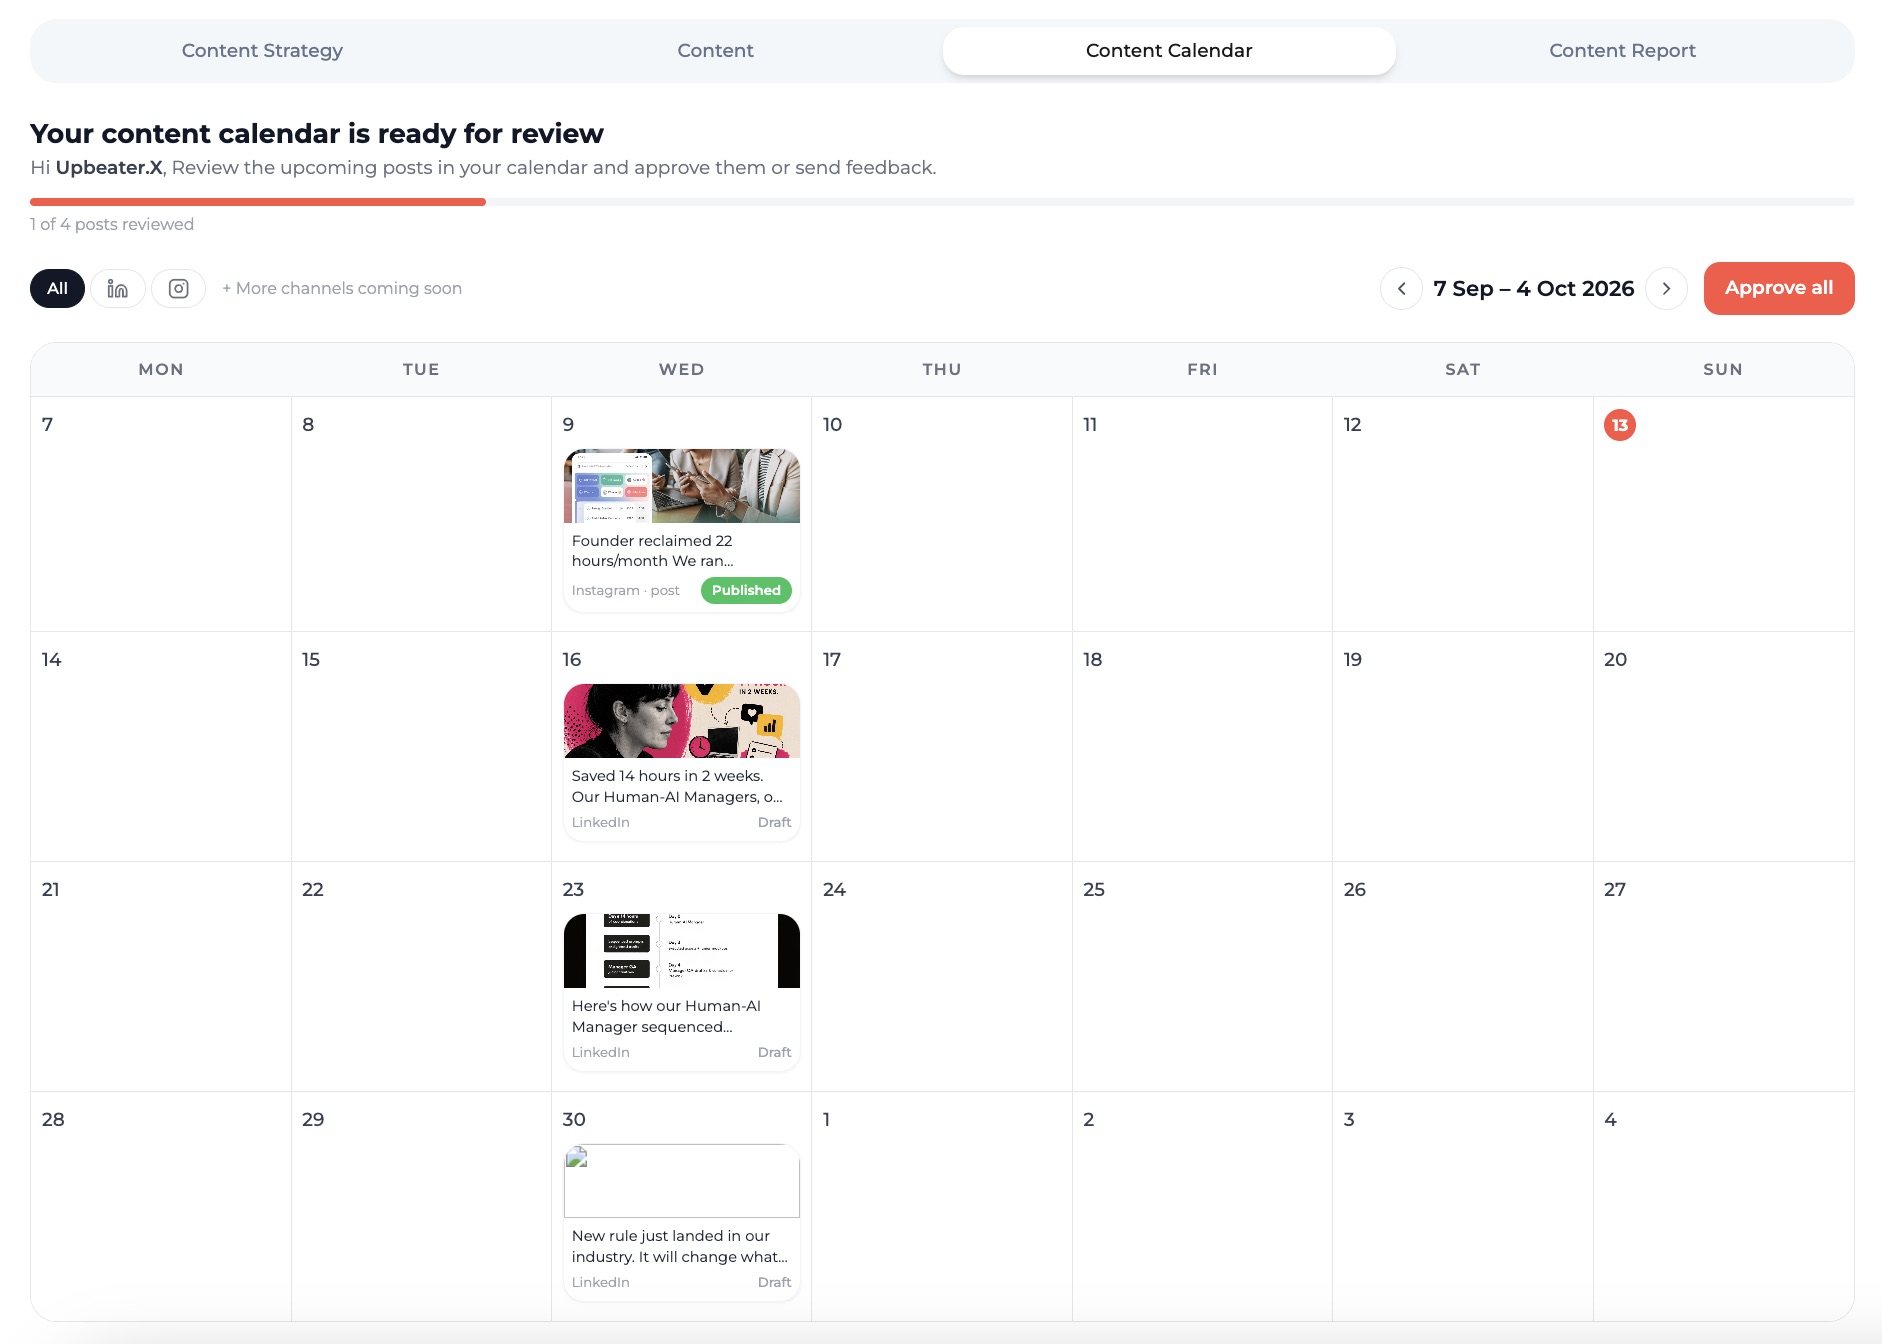Image resolution: width=1882 pixels, height=1344 pixels.
Task: Open the Content Report tab
Action: pyautogui.click(x=1622, y=51)
